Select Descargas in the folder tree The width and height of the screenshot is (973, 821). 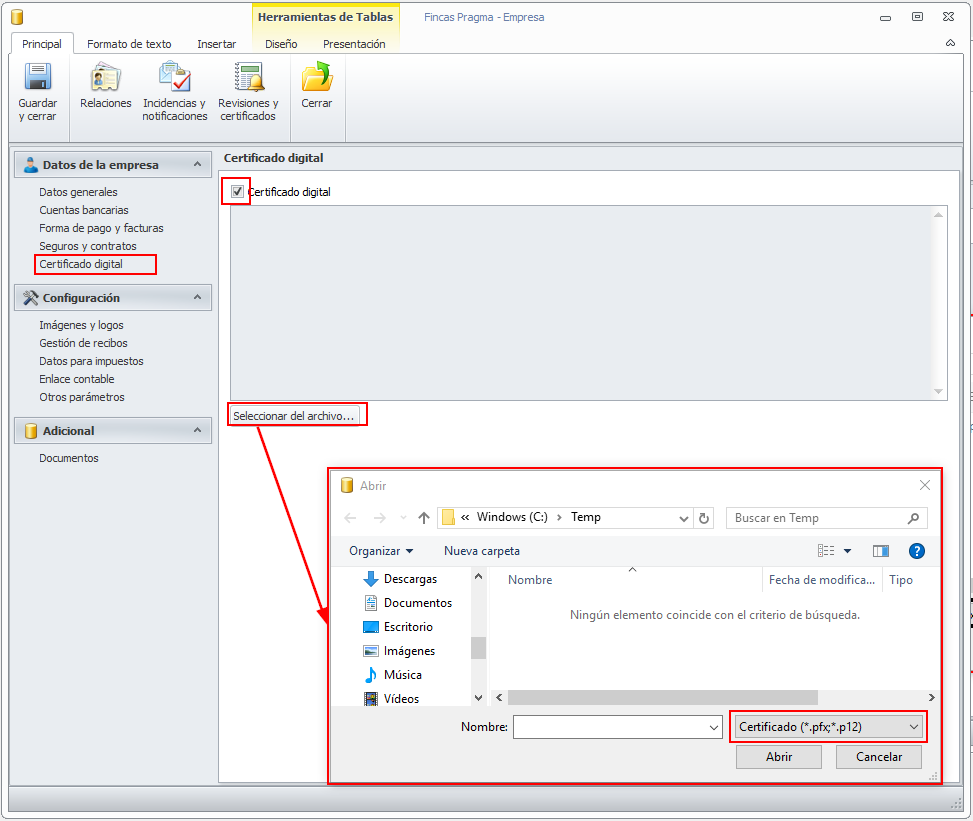(x=410, y=579)
